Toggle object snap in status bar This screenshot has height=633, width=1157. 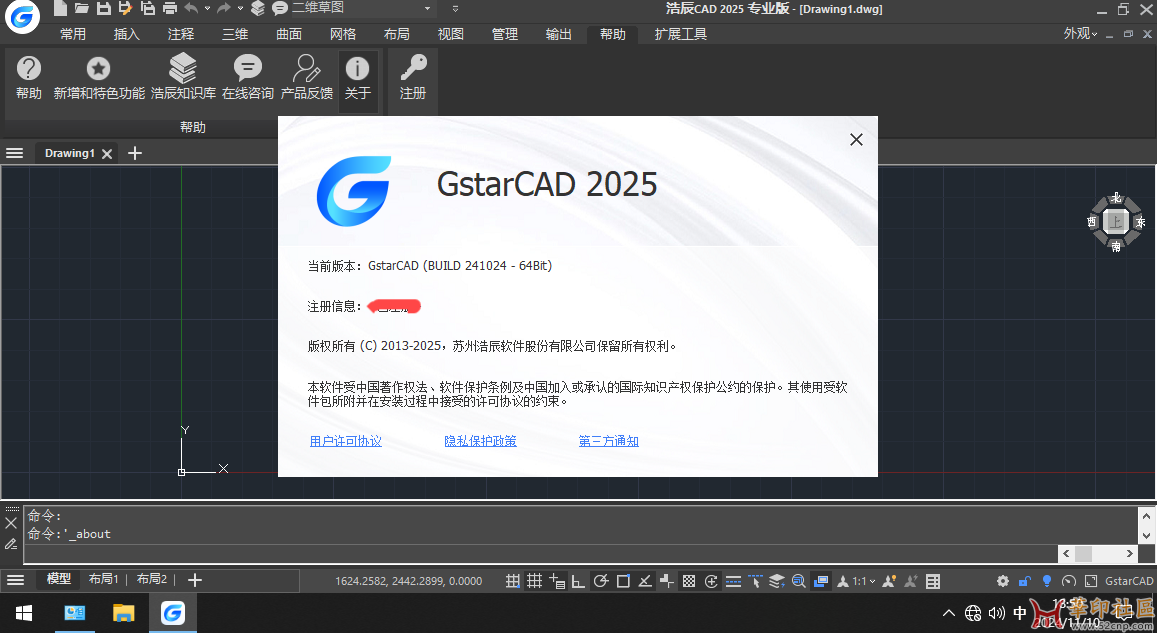[623, 581]
